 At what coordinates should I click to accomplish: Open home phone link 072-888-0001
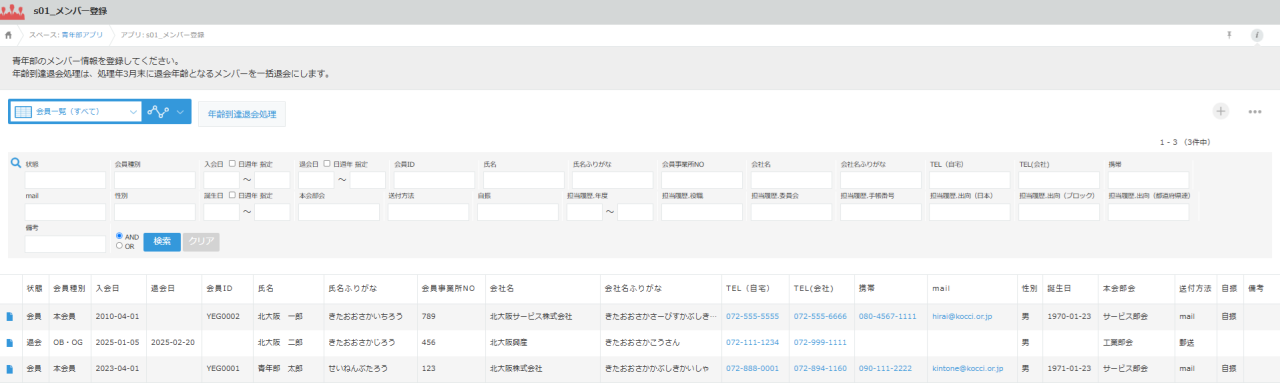click(x=752, y=369)
